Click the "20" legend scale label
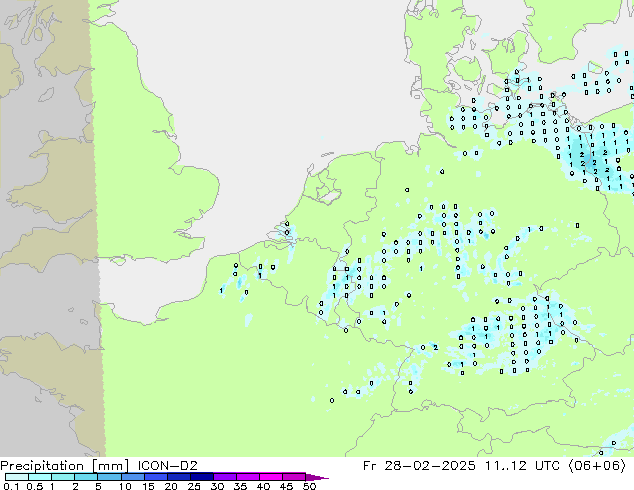 [x=171, y=486]
